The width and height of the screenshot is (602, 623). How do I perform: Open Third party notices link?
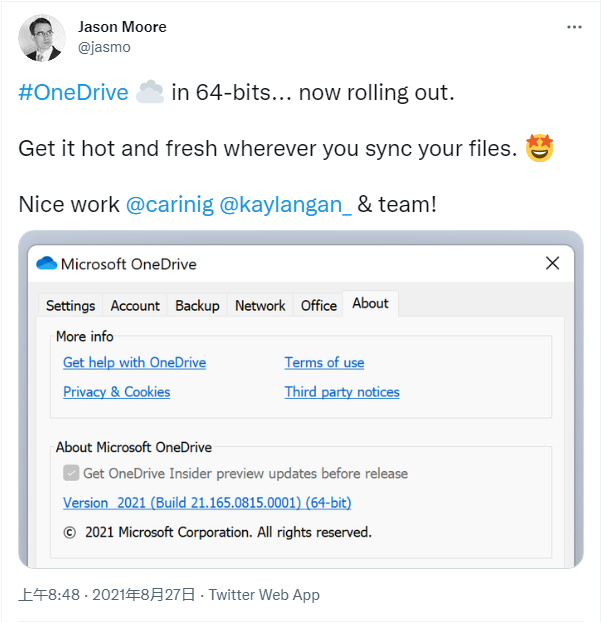click(342, 392)
